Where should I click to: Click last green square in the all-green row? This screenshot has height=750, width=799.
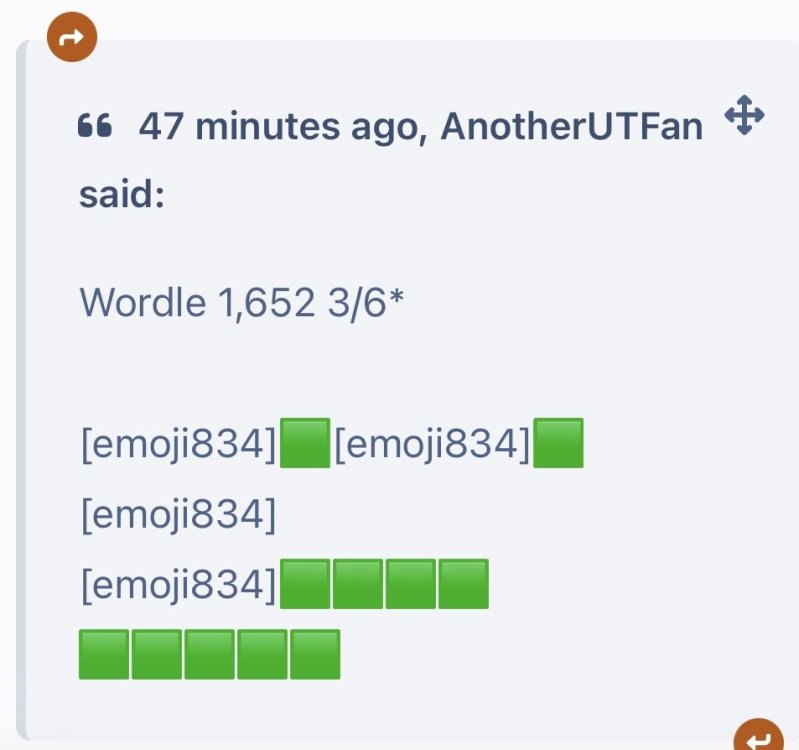click(x=315, y=655)
